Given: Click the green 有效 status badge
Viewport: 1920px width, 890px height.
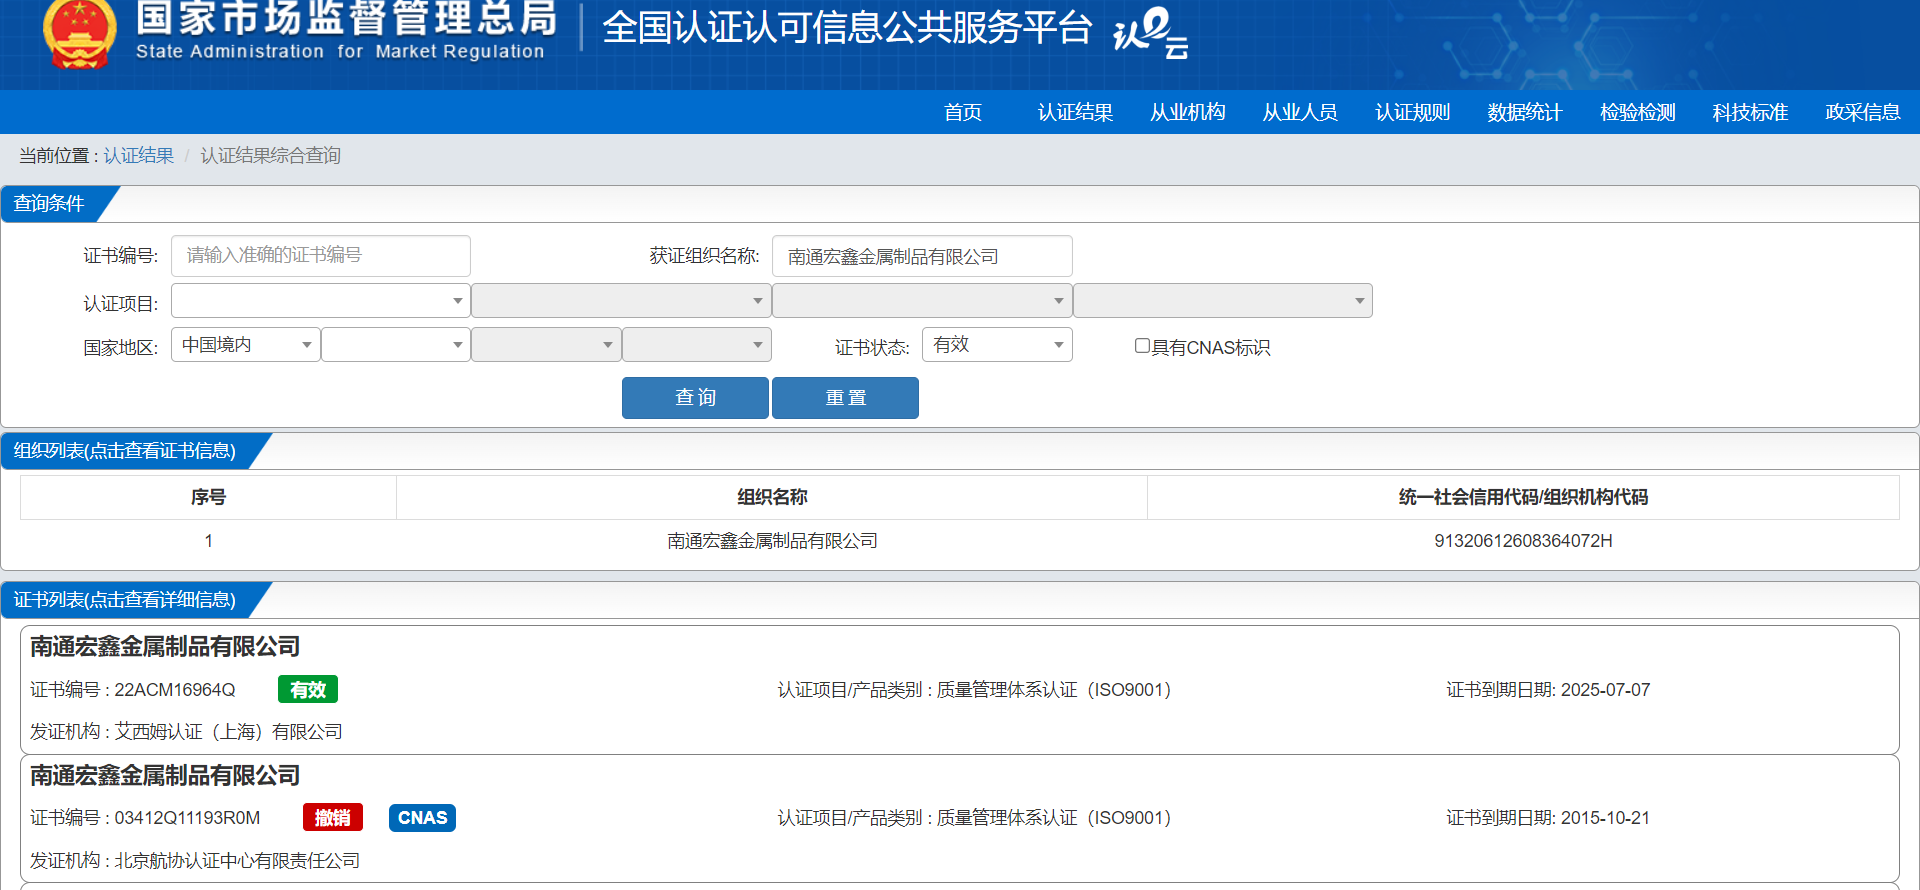Looking at the screenshot, I should pyautogui.click(x=308, y=690).
